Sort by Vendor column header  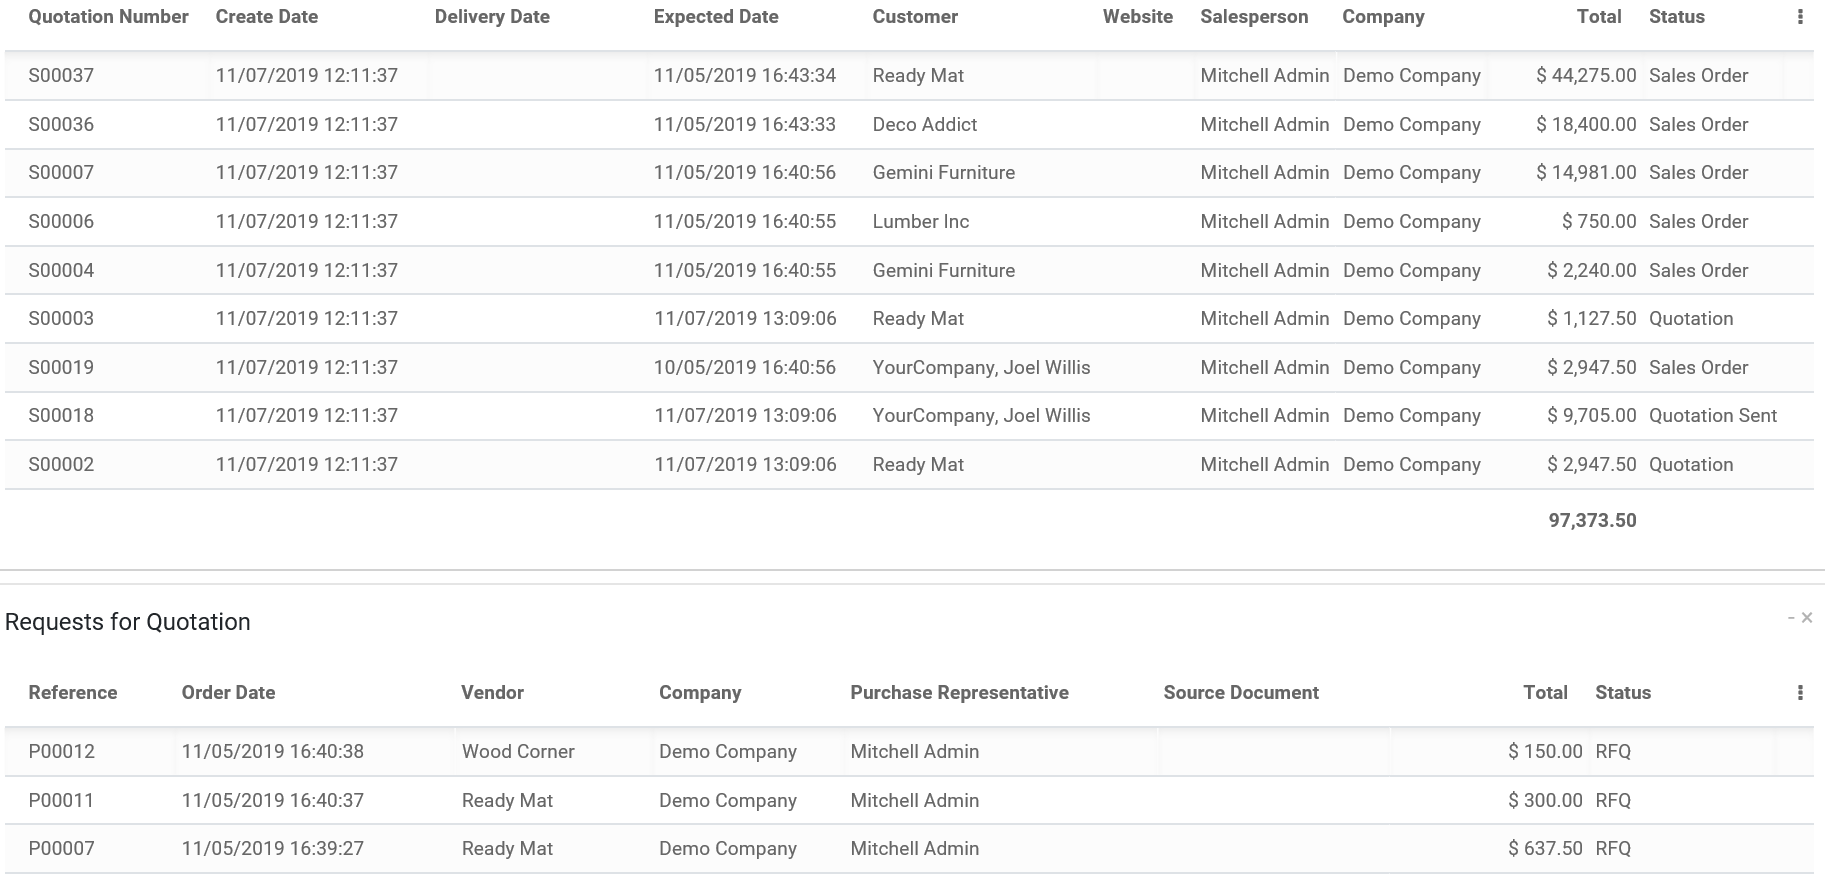pos(492,693)
